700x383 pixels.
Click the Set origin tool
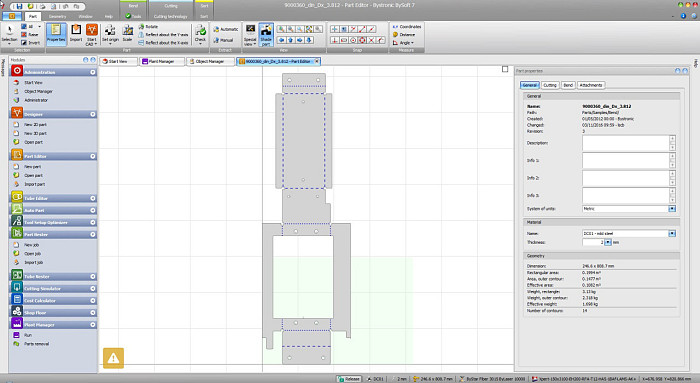(110, 34)
